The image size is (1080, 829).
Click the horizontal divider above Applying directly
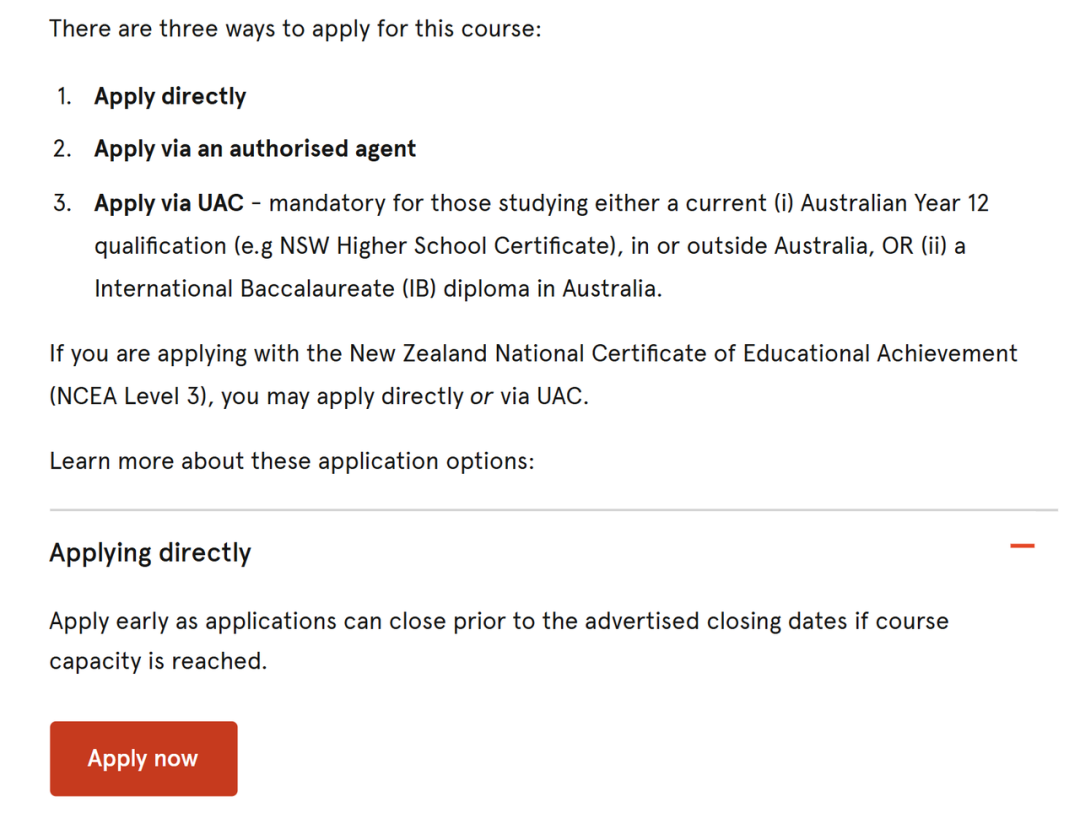click(x=554, y=510)
